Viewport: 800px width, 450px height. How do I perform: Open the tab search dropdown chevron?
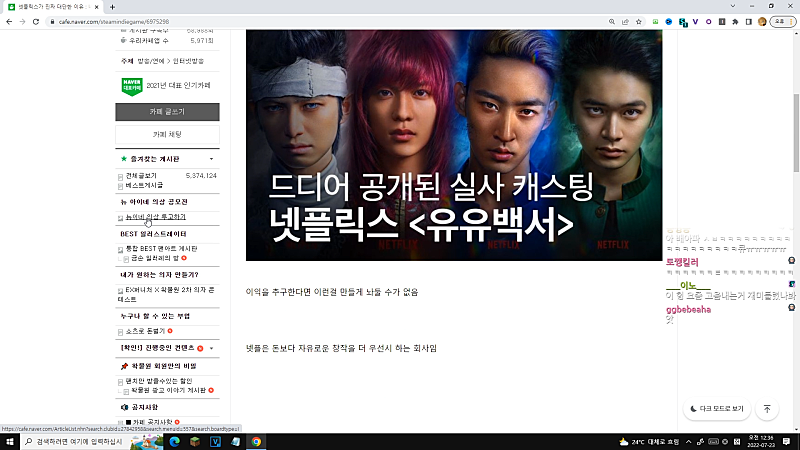coord(733,6)
